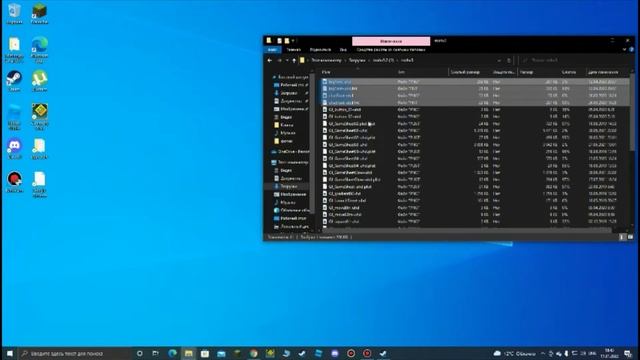640x360 pixels.
Task: Select Downloads under This PC in sidebar
Action: [x=289, y=187]
